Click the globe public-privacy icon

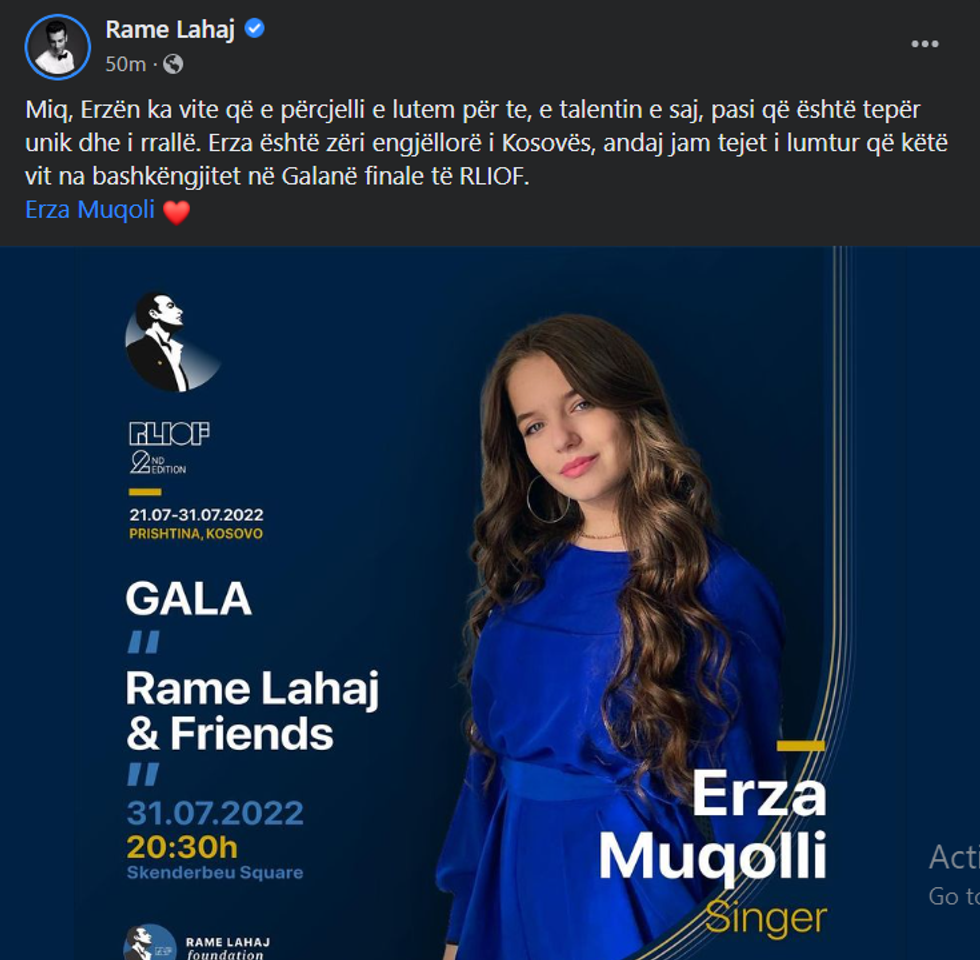coord(173,64)
